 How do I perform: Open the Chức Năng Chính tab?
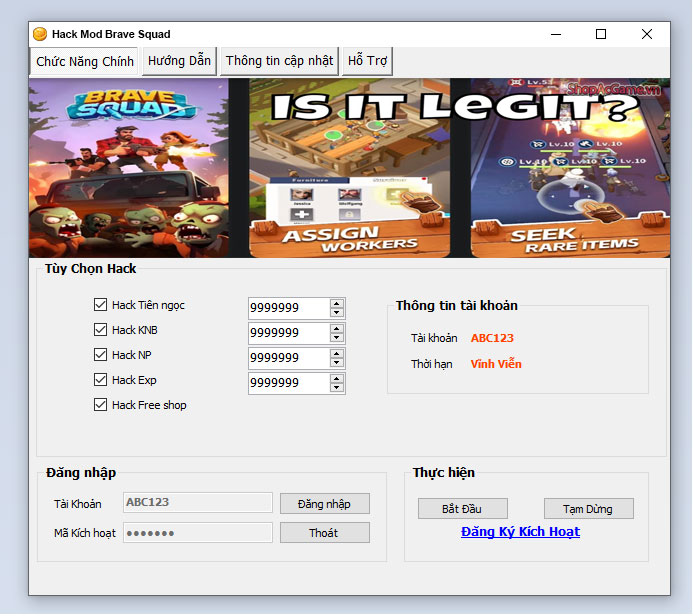84,61
